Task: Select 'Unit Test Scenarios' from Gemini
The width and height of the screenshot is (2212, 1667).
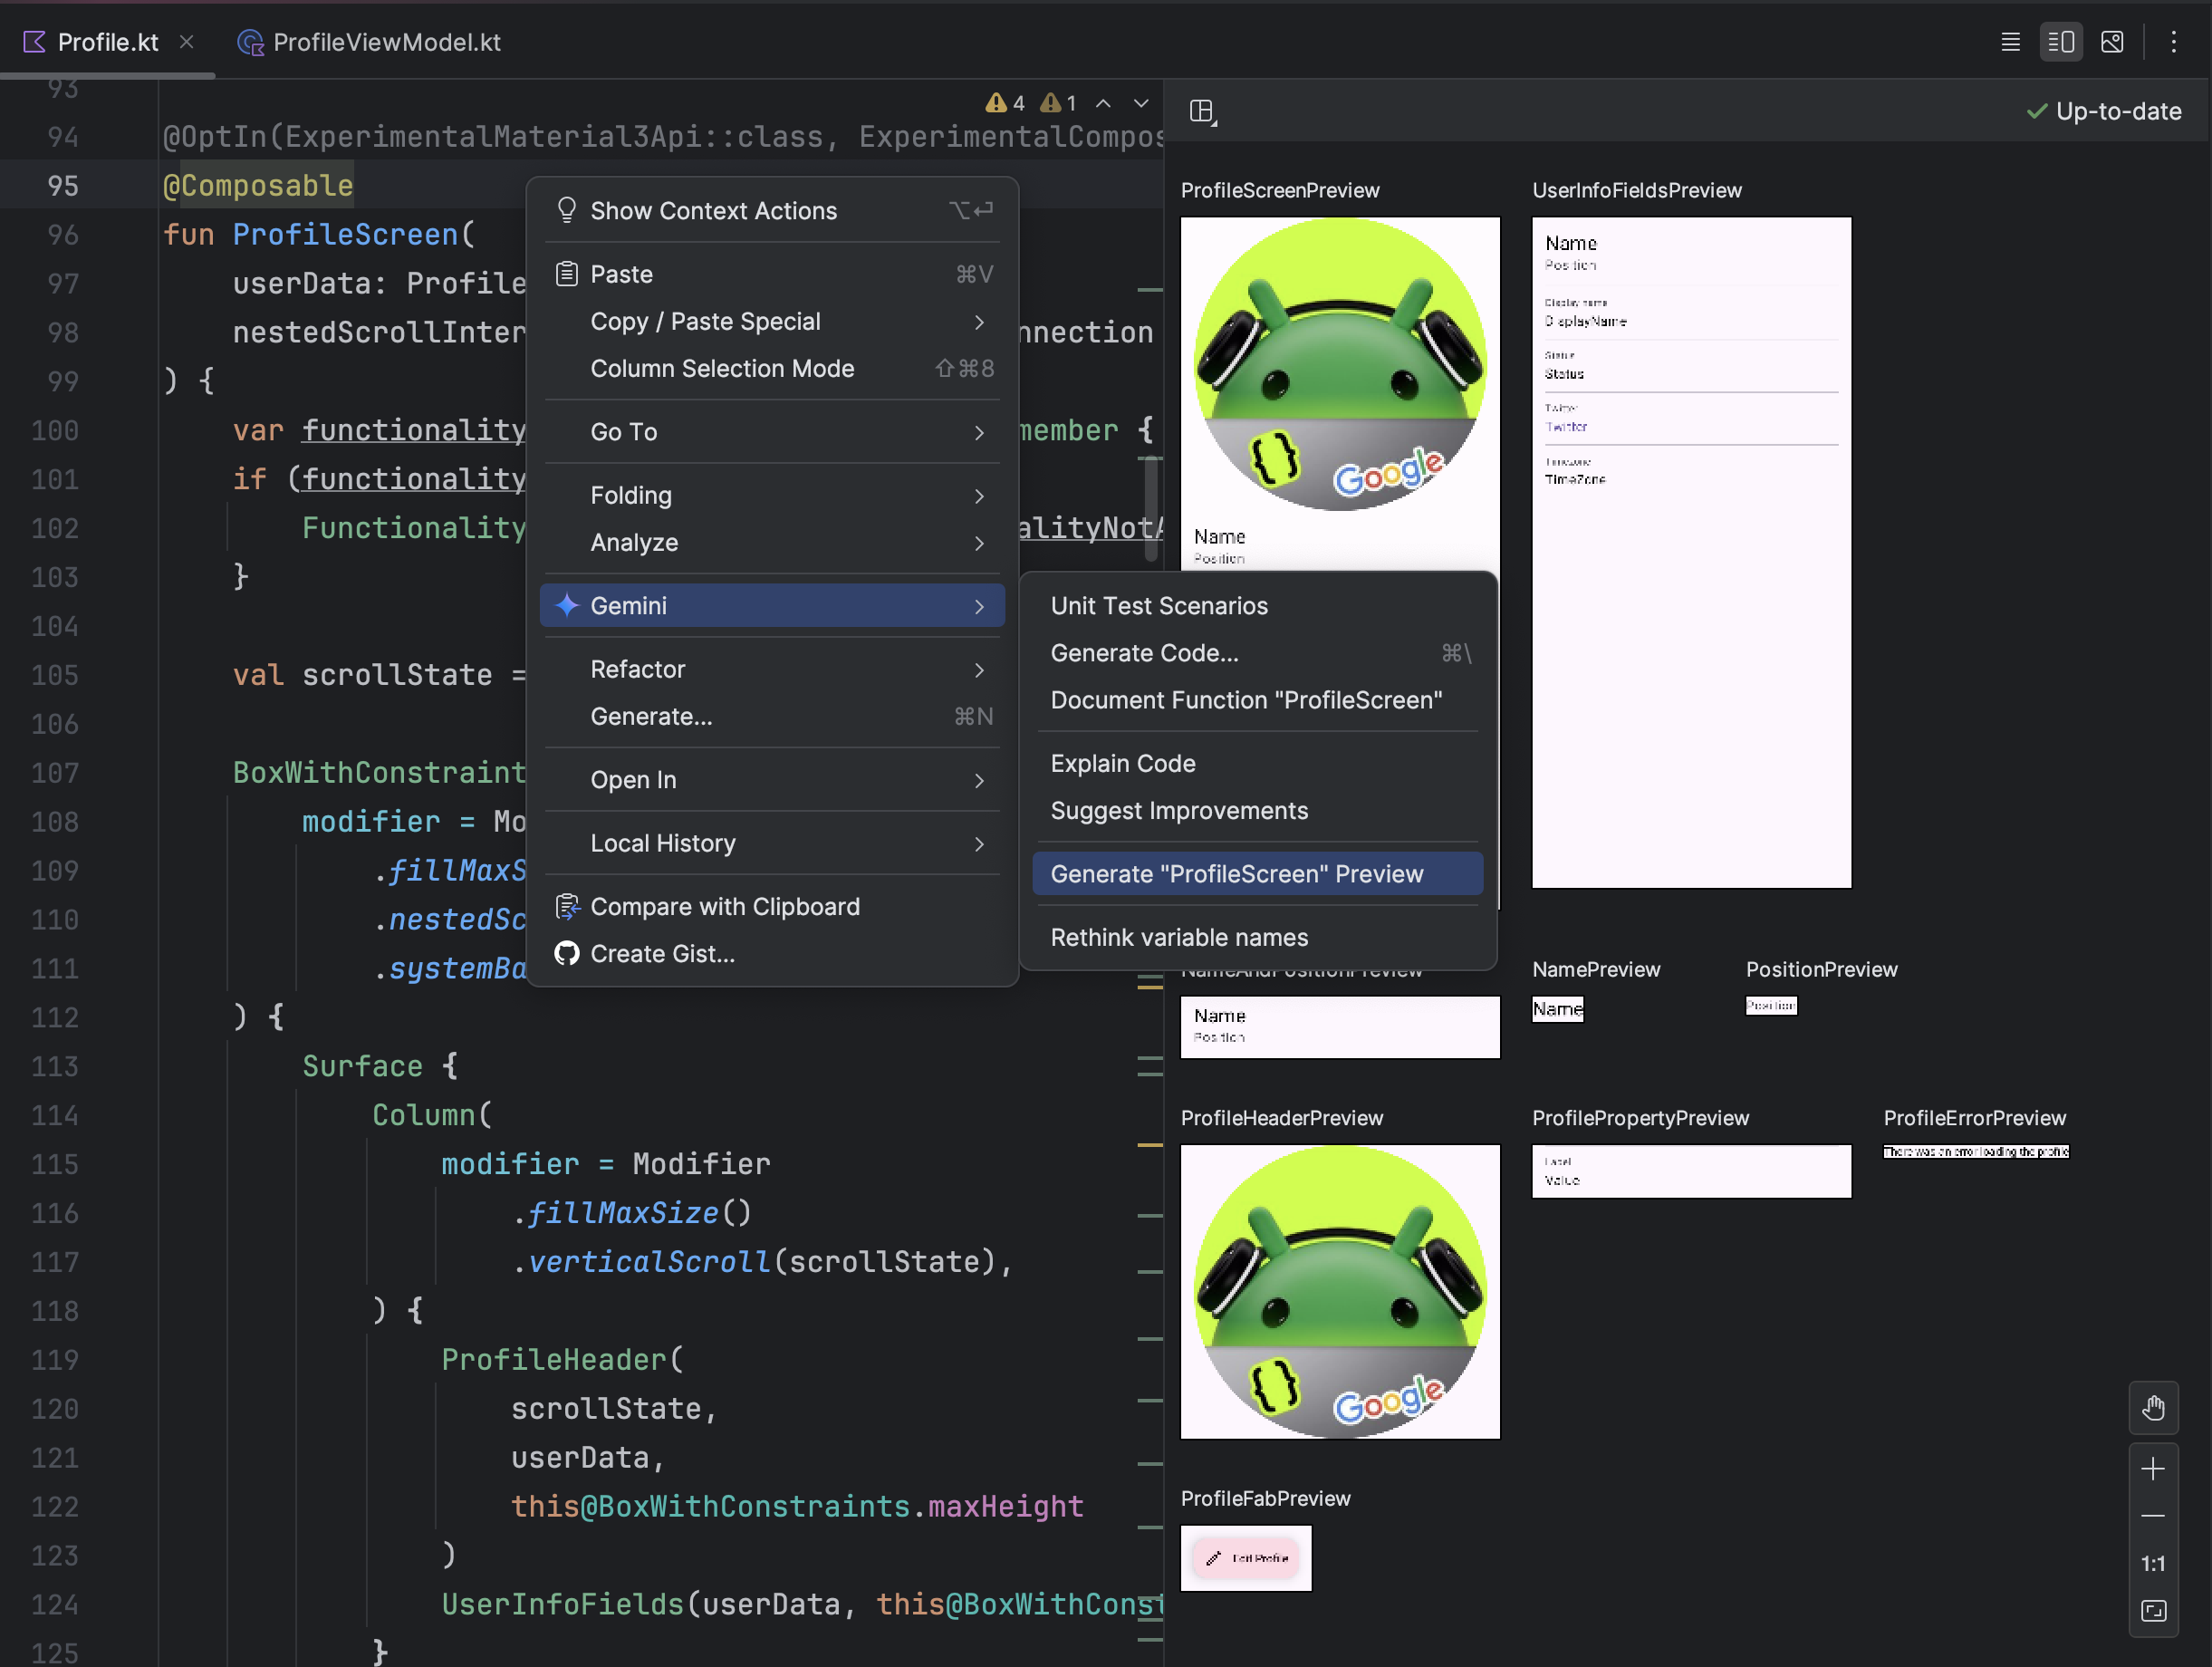Action: coord(1159,604)
